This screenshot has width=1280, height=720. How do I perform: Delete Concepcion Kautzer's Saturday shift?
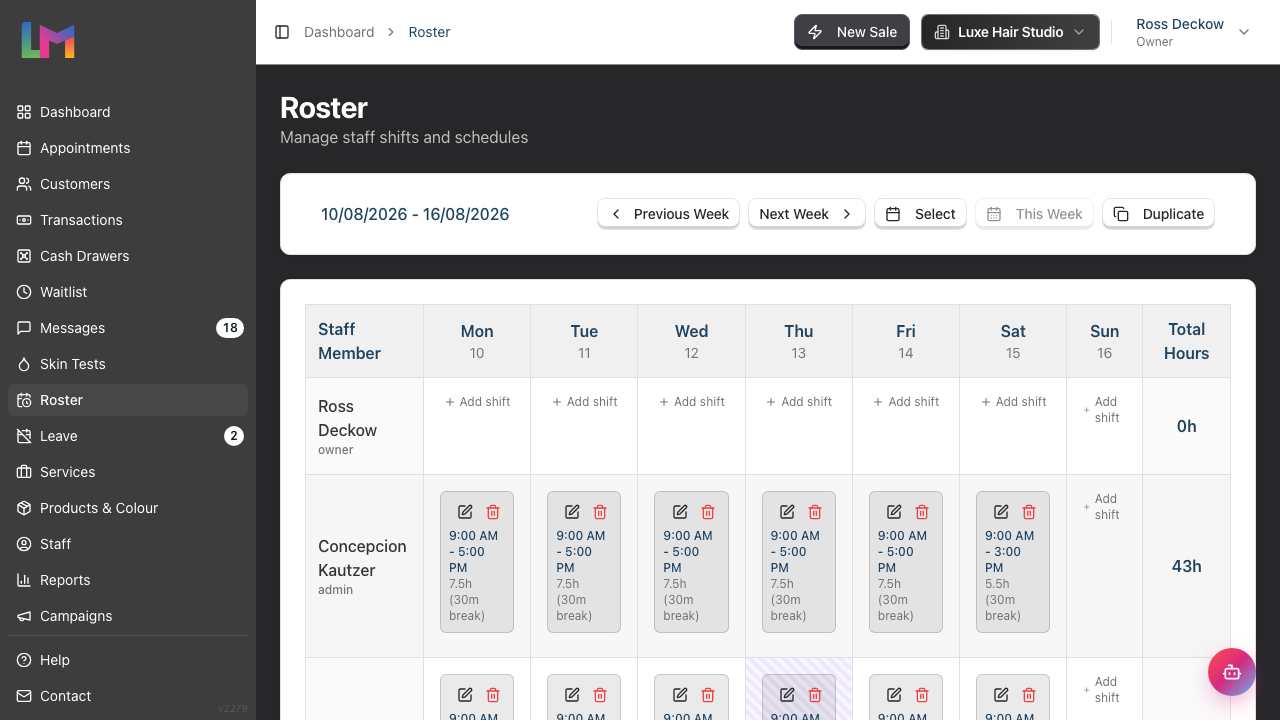tap(1029, 512)
